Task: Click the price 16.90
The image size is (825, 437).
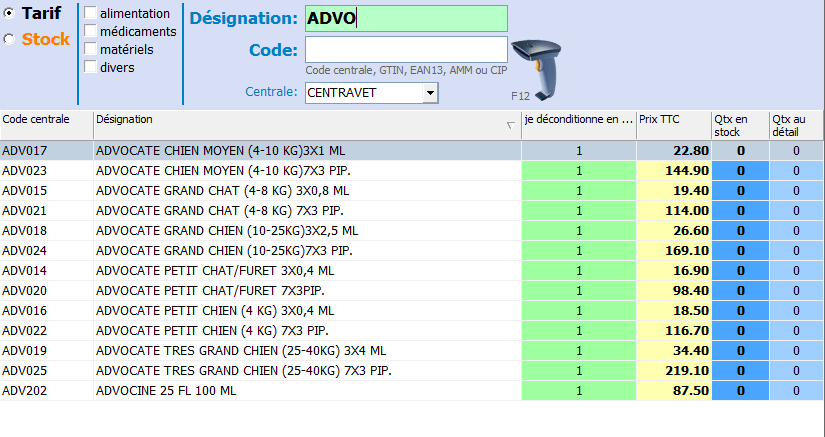Action: pos(691,271)
